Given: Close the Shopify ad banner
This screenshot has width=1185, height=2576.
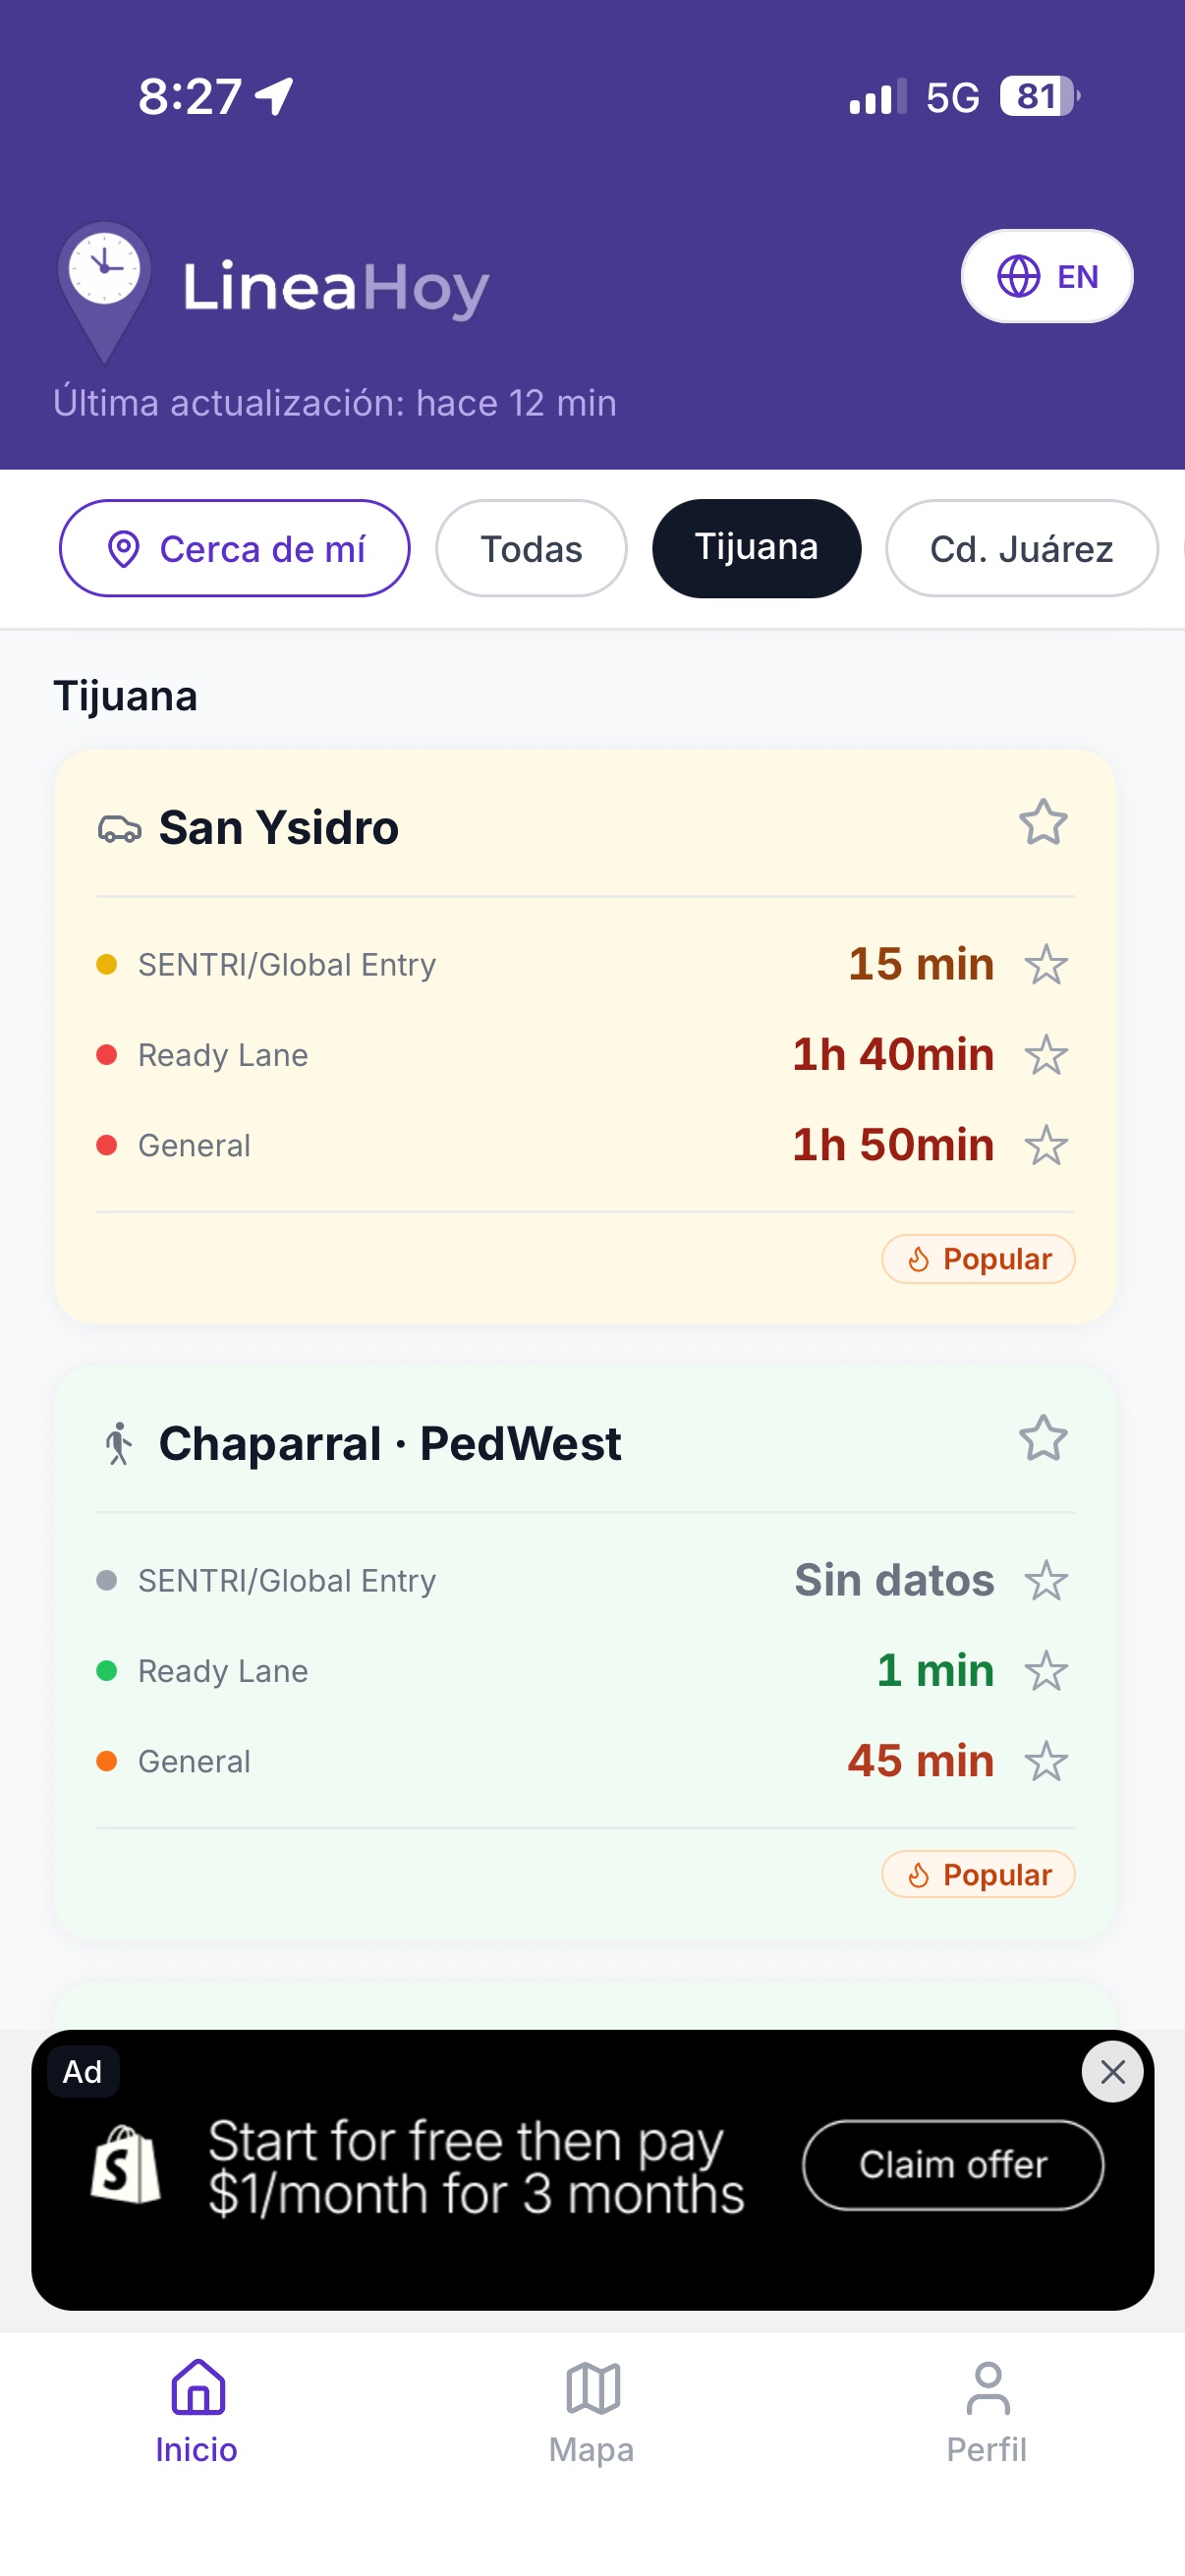Looking at the screenshot, I should point(1112,2072).
